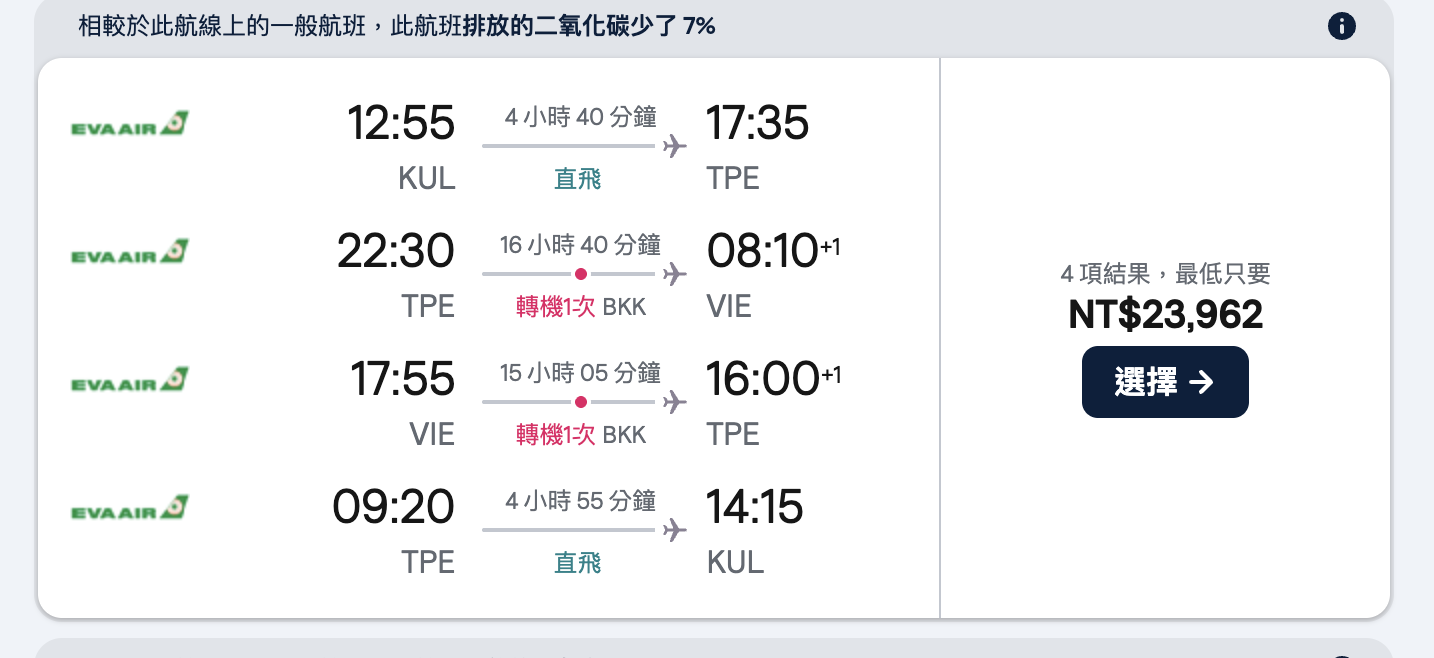Click airplane icon on the 22:30 flight row
This screenshot has height=658, width=1434.
pos(675,274)
